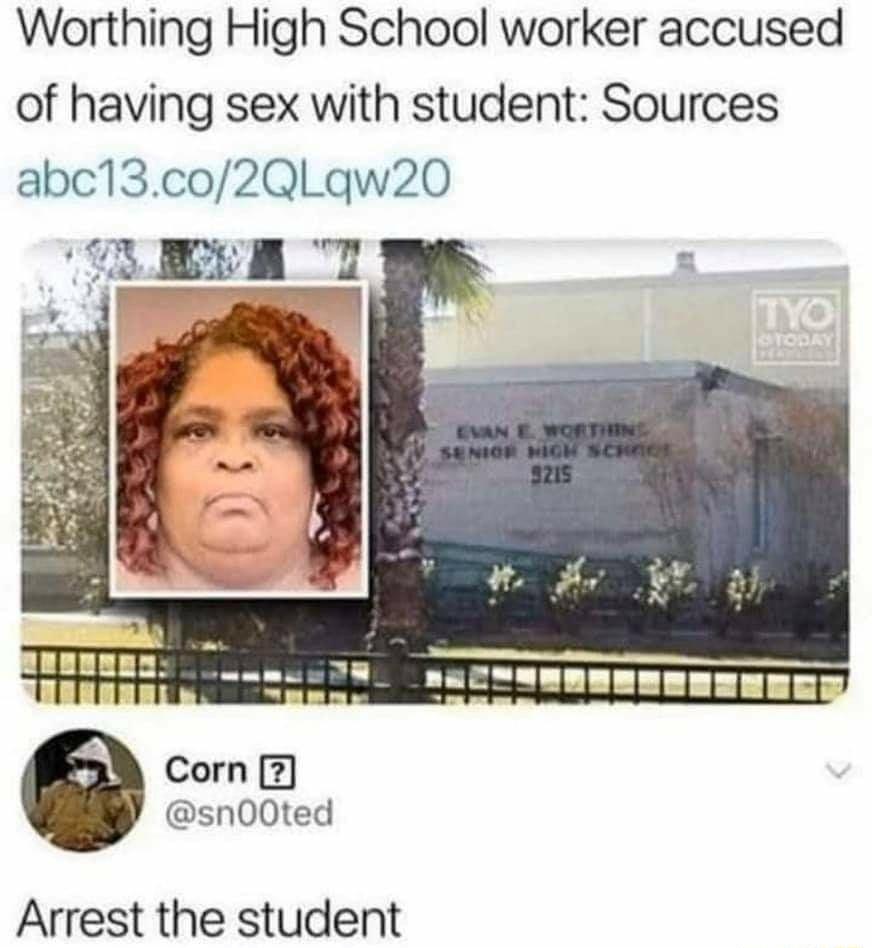Expand the tweet options chevron
Viewport: 872px width, 948px height.
[x=839, y=771]
